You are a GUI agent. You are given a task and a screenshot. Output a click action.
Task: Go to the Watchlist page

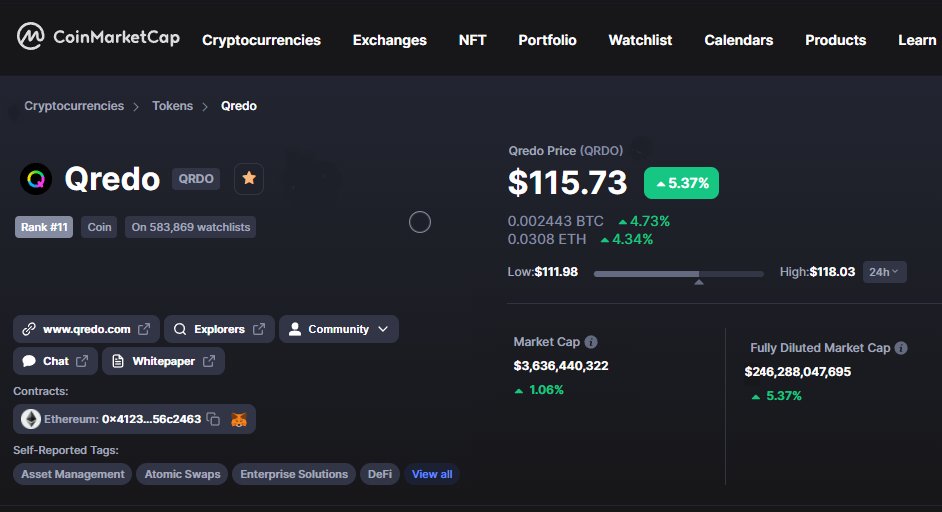640,40
